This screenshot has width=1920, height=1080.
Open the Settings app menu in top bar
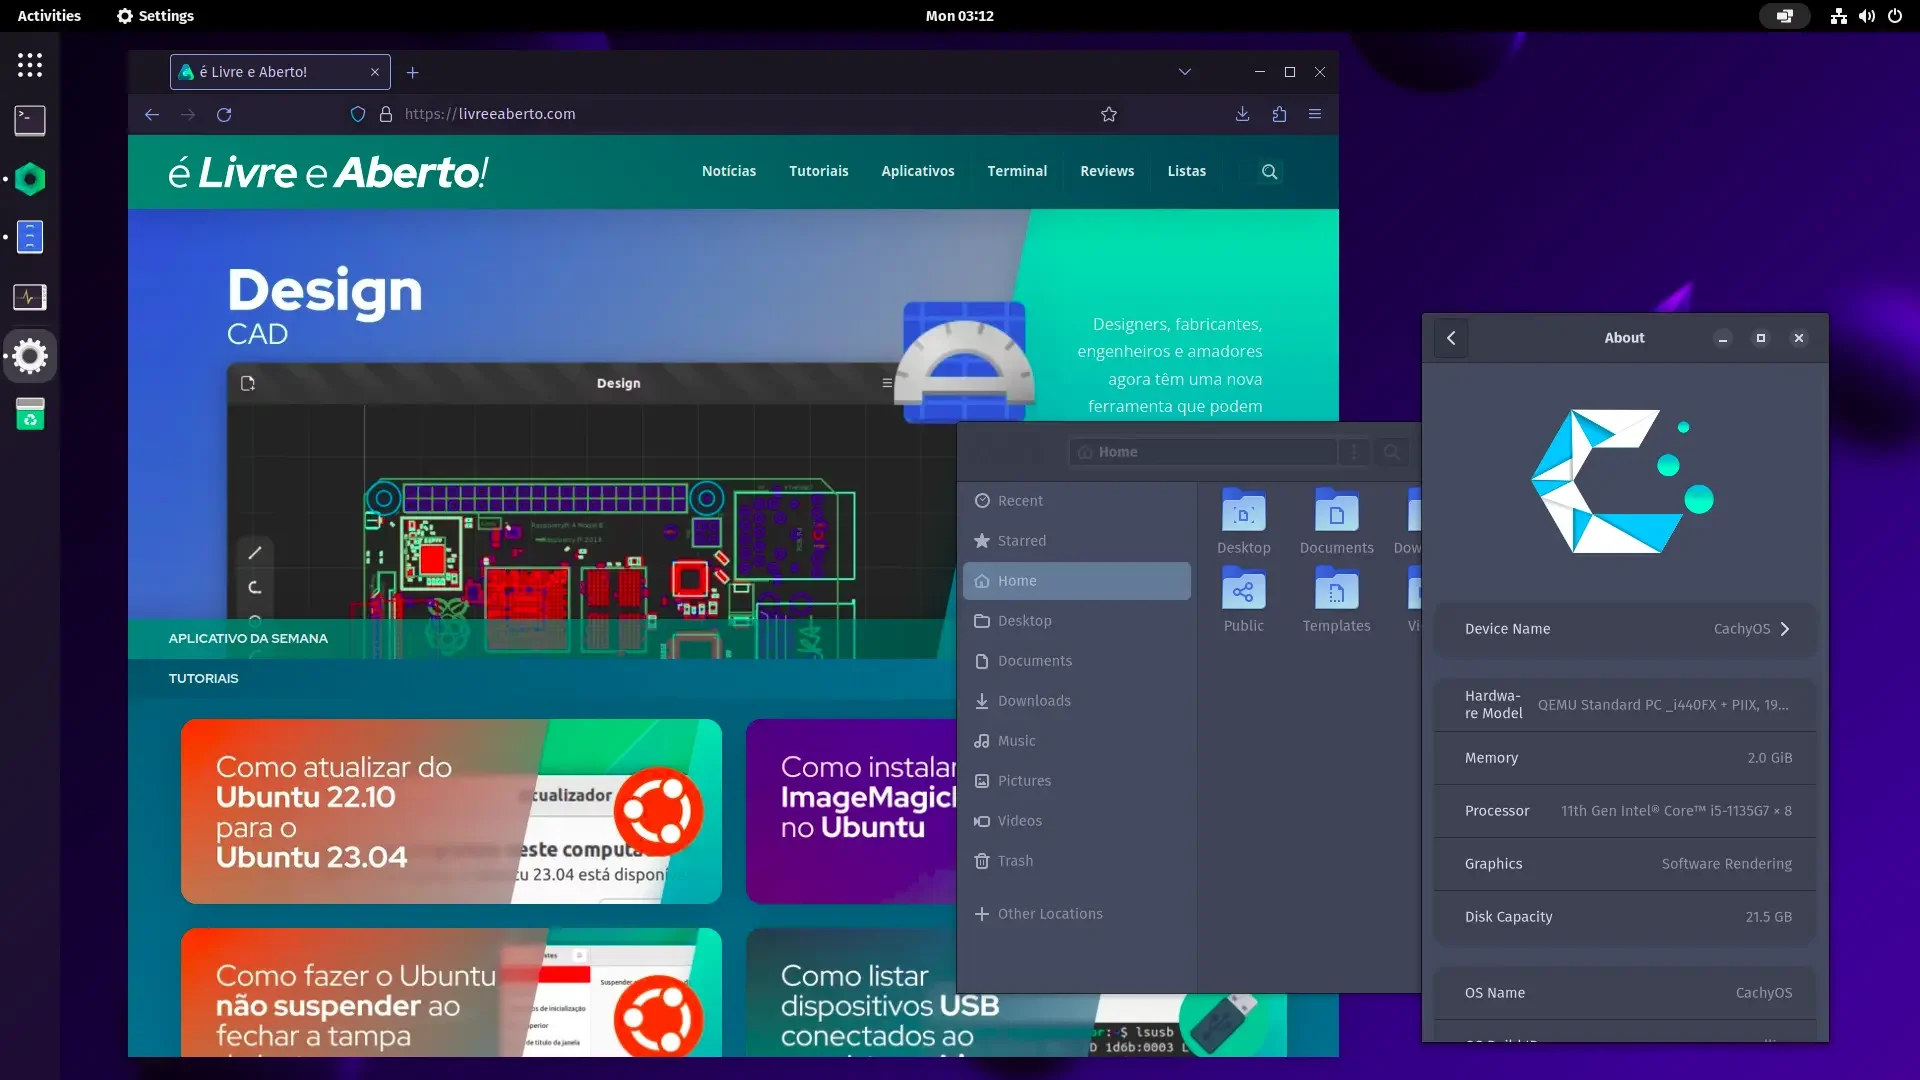[155, 16]
